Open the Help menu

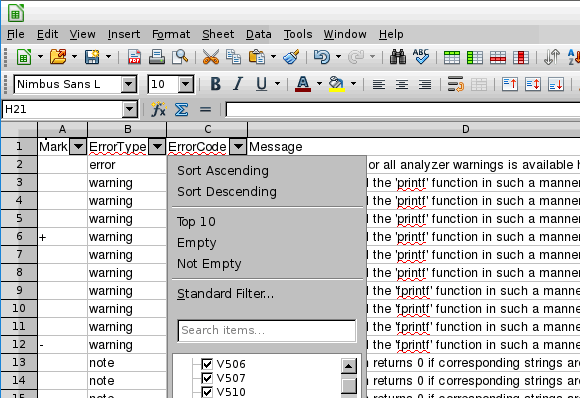pyautogui.click(x=391, y=34)
